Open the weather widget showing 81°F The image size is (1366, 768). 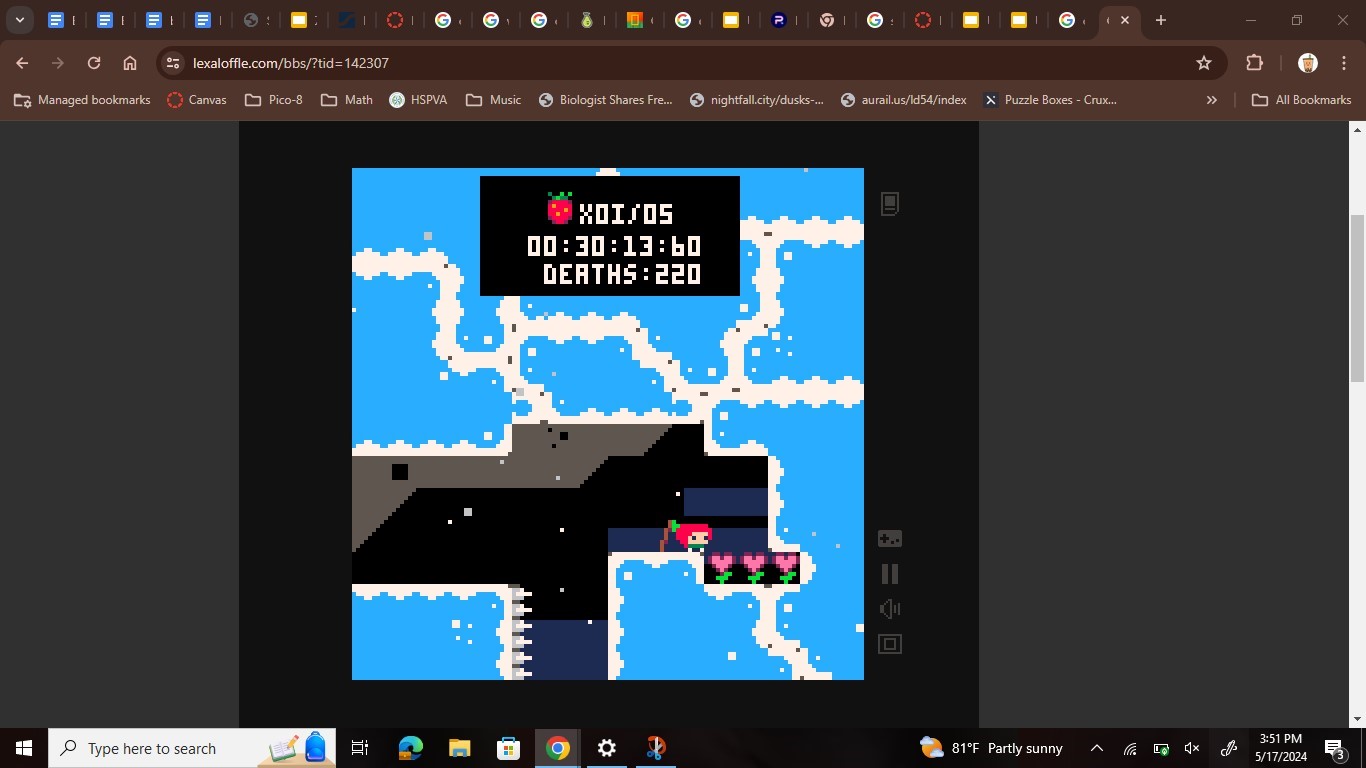tap(992, 748)
